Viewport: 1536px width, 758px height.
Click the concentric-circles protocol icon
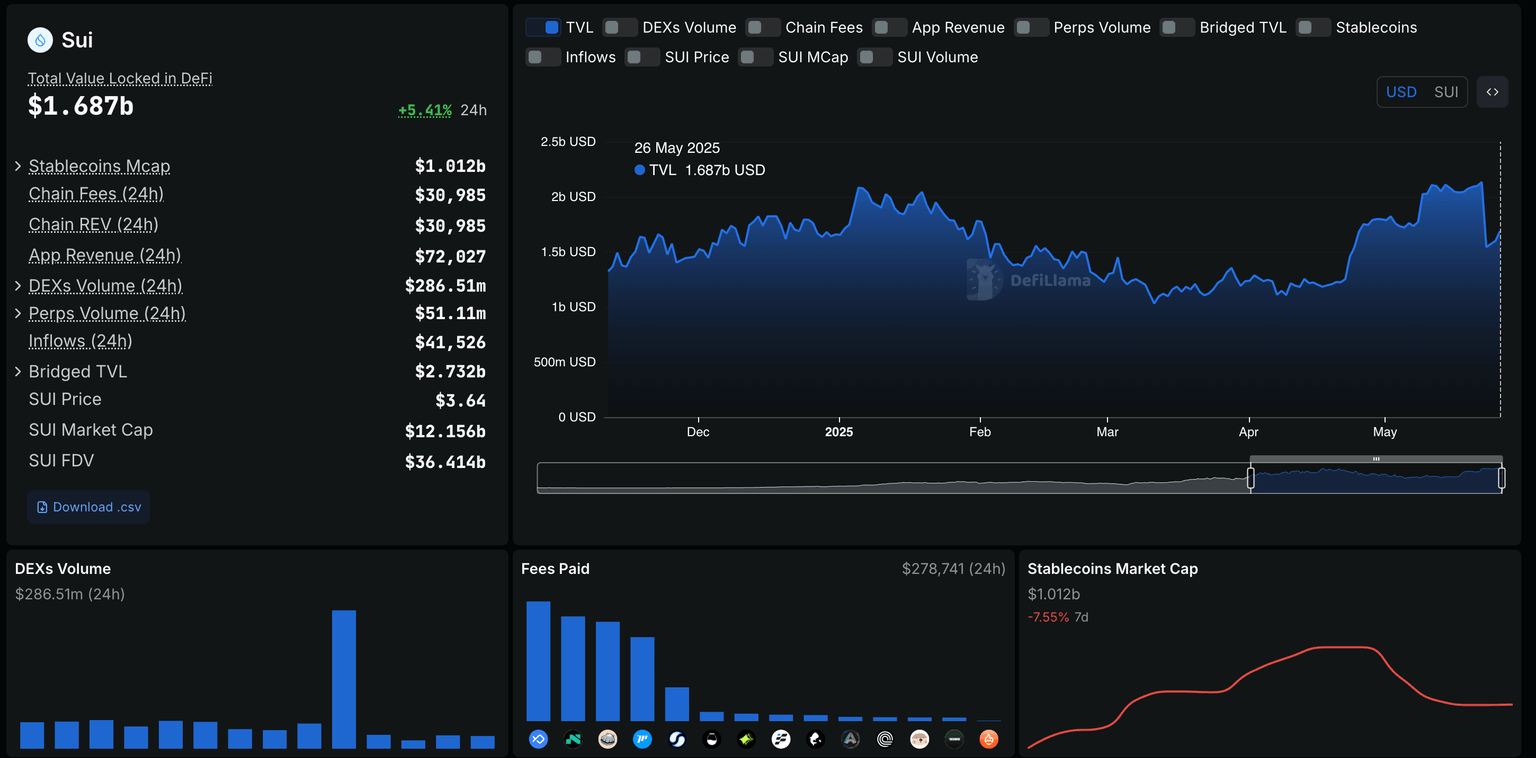pyautogui.click(x=885, y=740)
